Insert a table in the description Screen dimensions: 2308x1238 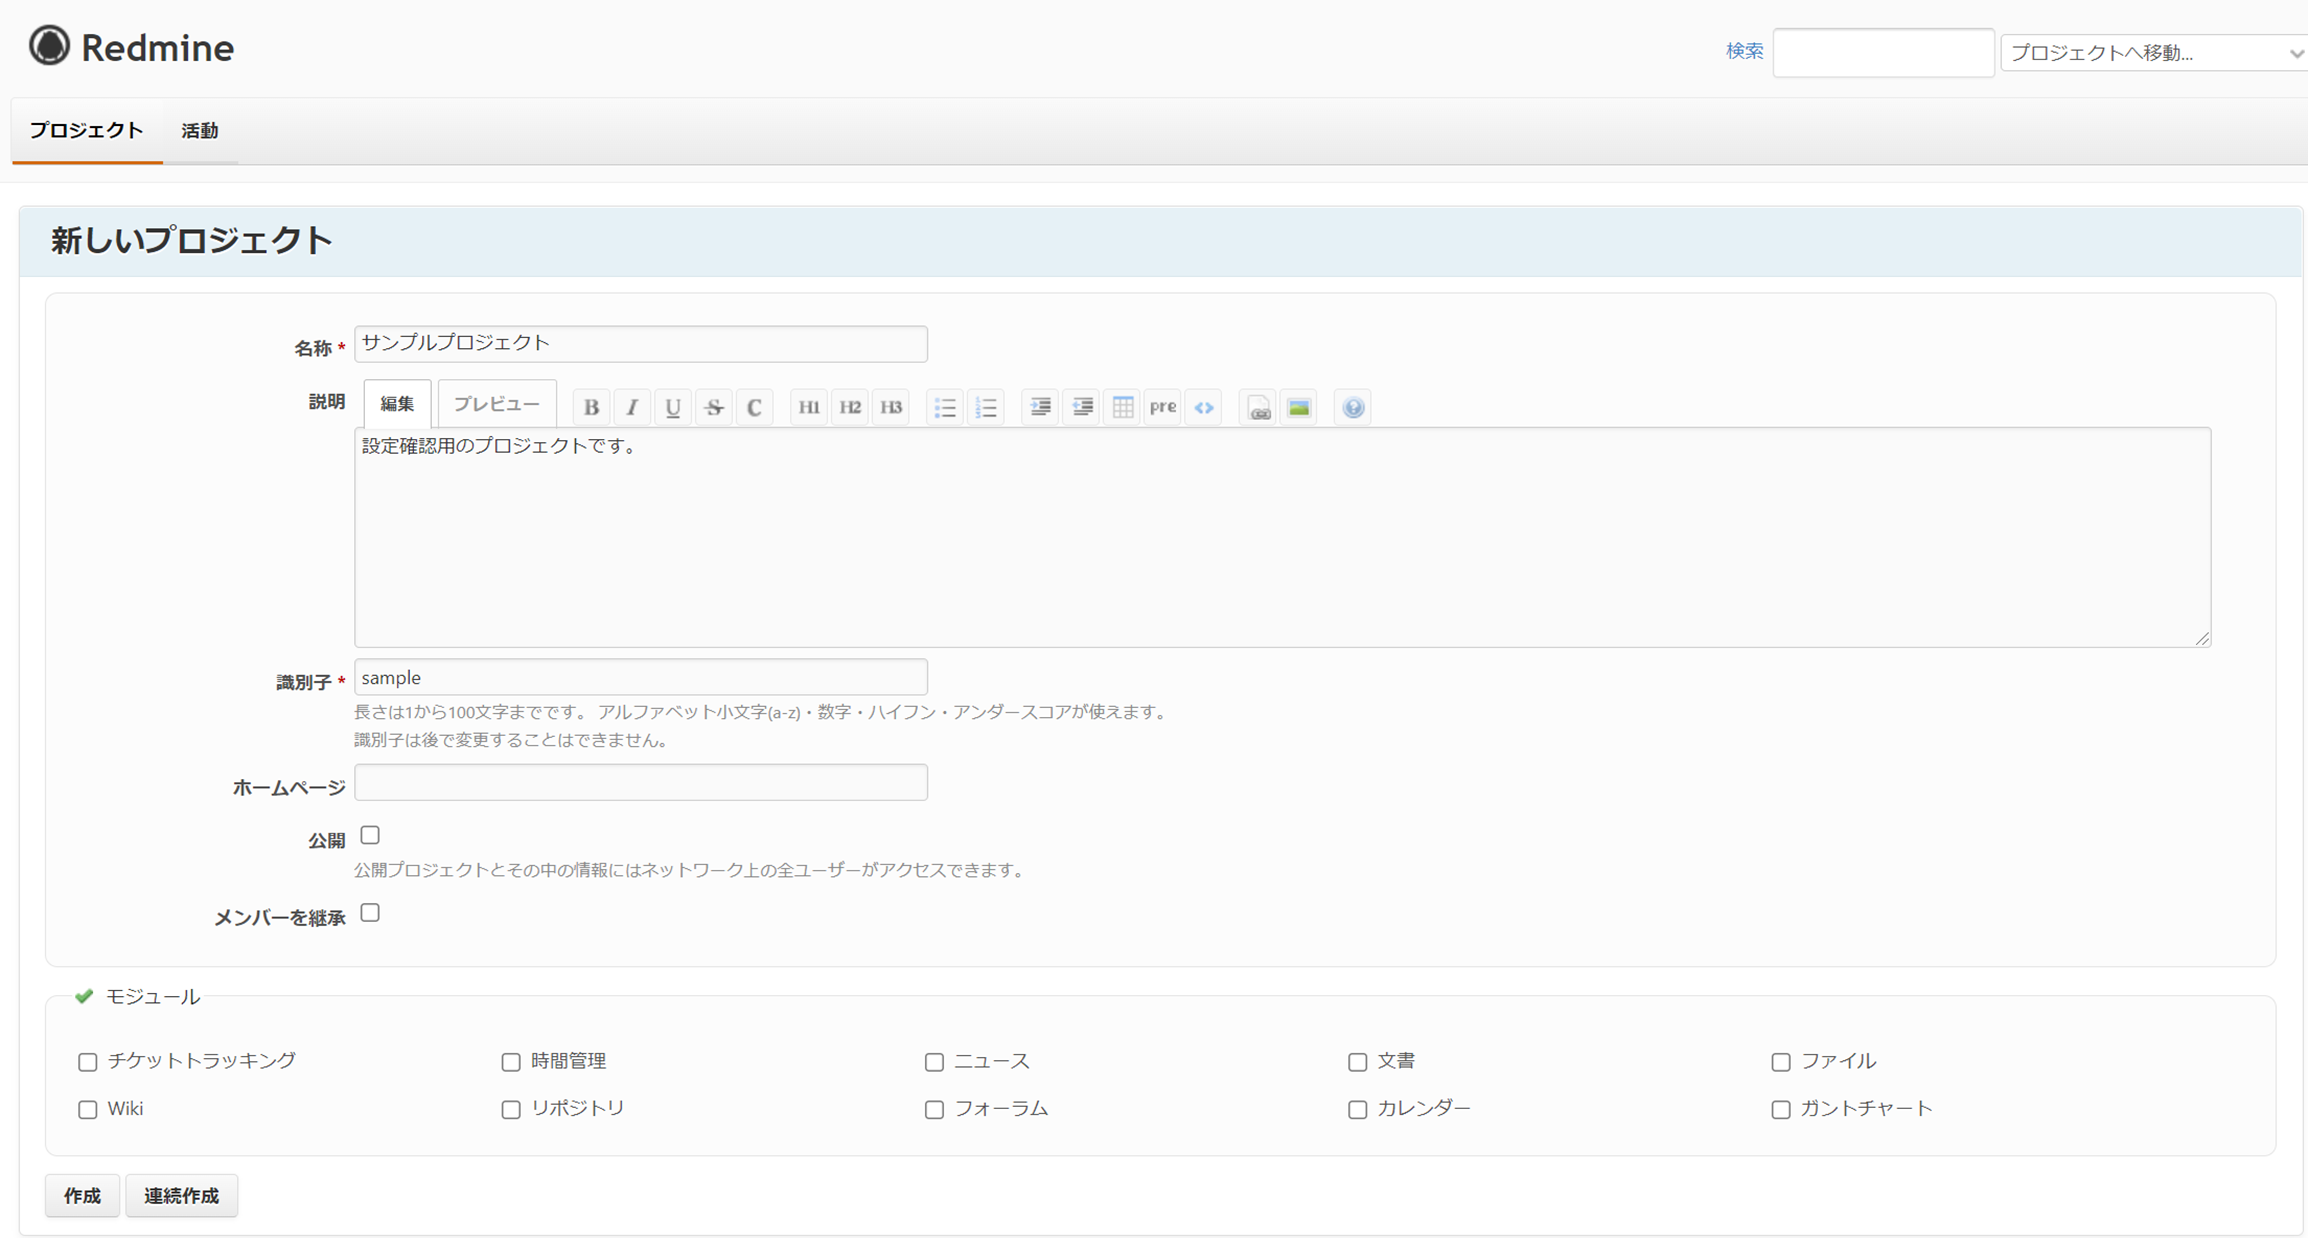[1122, 407]
